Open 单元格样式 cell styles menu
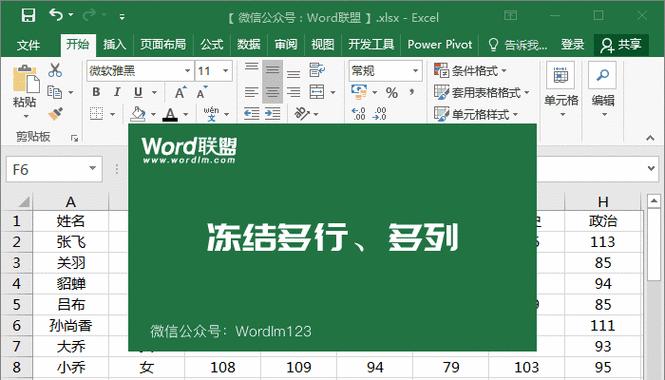The width and height of the screenshot is (665, 380). (x=476, y=114)
